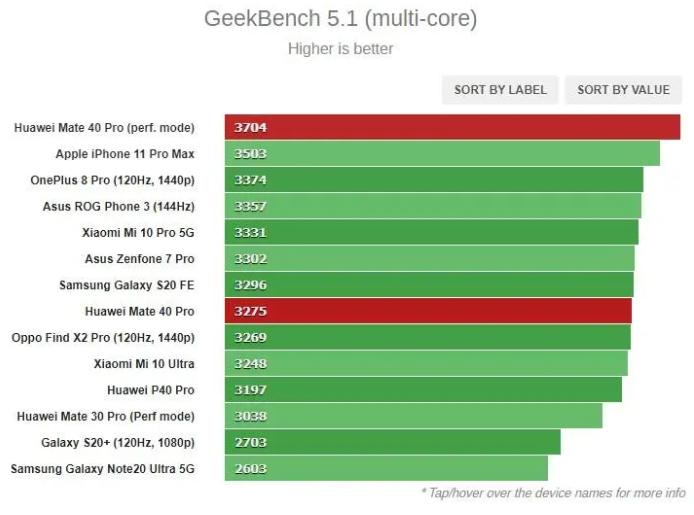This screenshot has height=515, width=694.
Task: Click the green 3503 score bar
Action: click(x=442, y=154)
